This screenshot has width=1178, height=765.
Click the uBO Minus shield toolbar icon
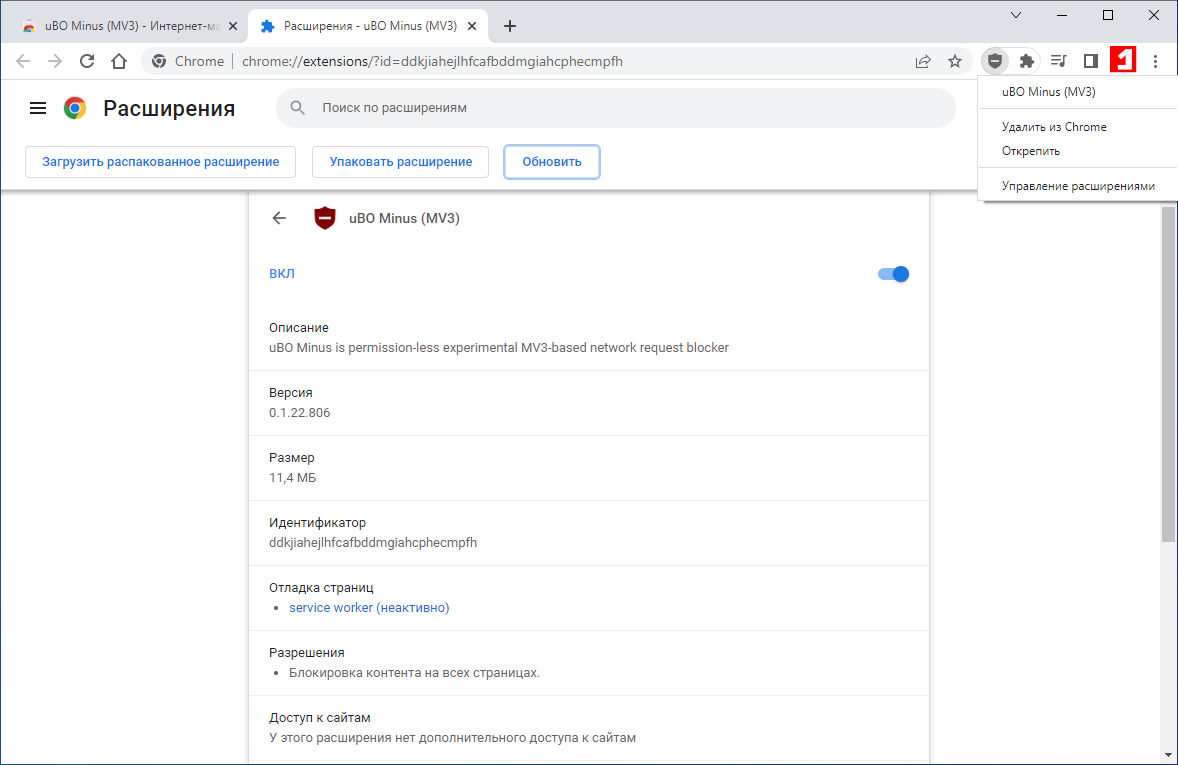point(994,61)
